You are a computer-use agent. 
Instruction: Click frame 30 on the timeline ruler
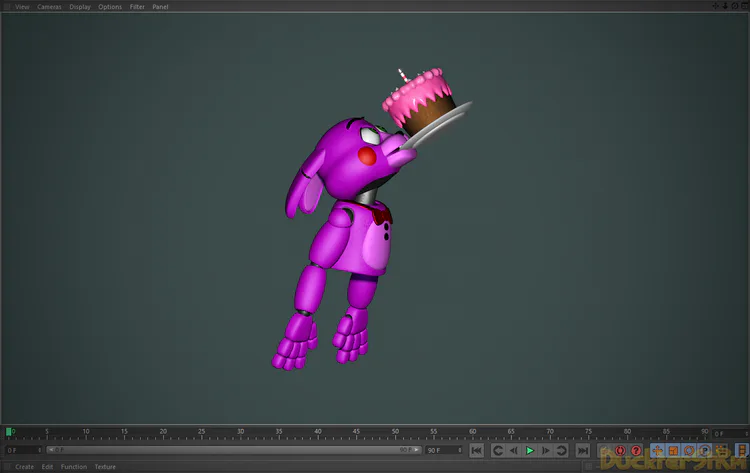point(240,432)
